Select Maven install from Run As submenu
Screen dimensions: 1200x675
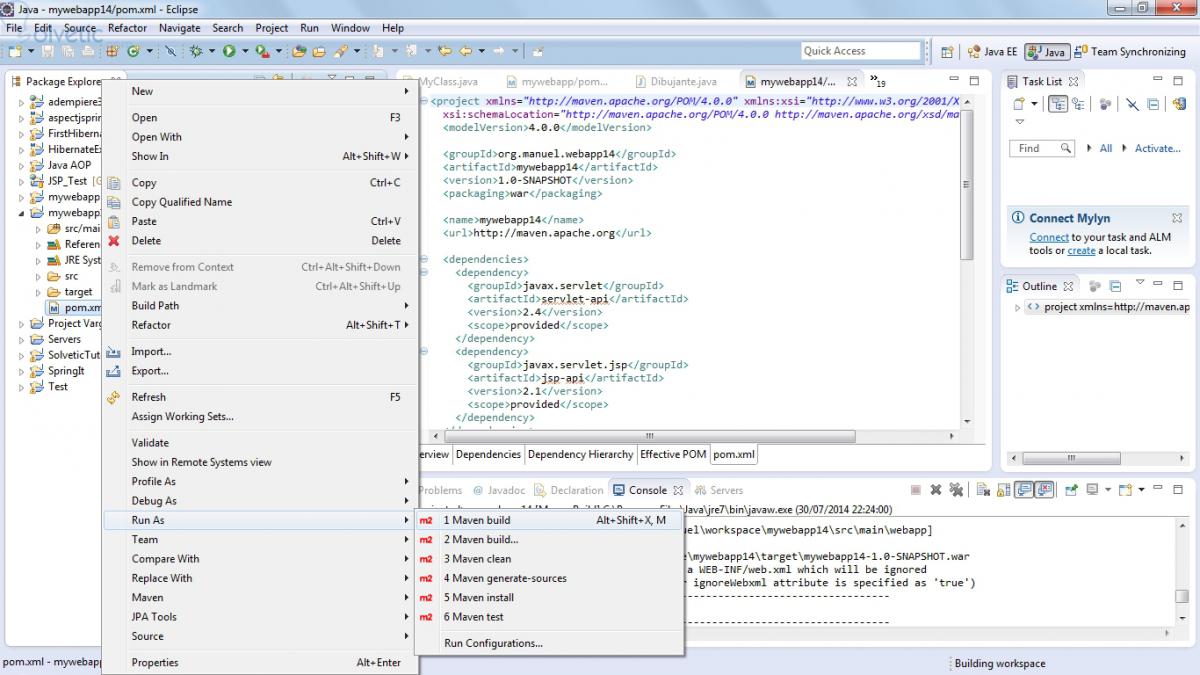[x=478, y=597]
